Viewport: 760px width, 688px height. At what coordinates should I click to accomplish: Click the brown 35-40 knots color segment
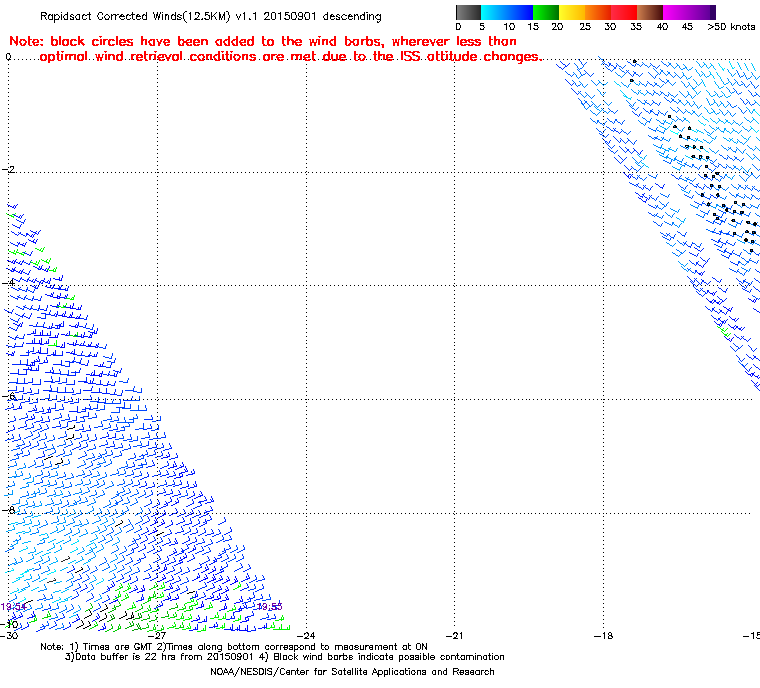tap(650, 13)
